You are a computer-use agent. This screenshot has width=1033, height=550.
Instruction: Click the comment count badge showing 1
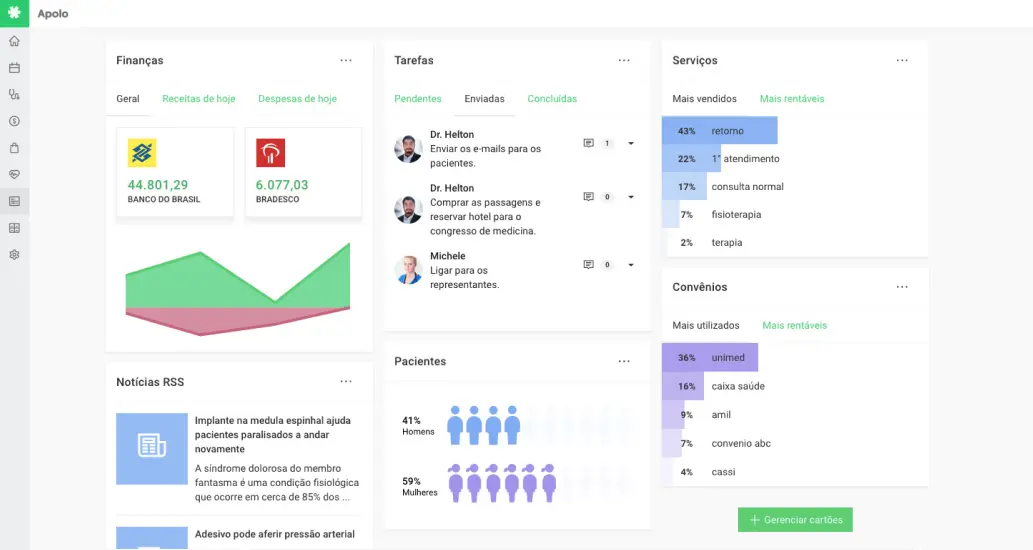[607, 143]
